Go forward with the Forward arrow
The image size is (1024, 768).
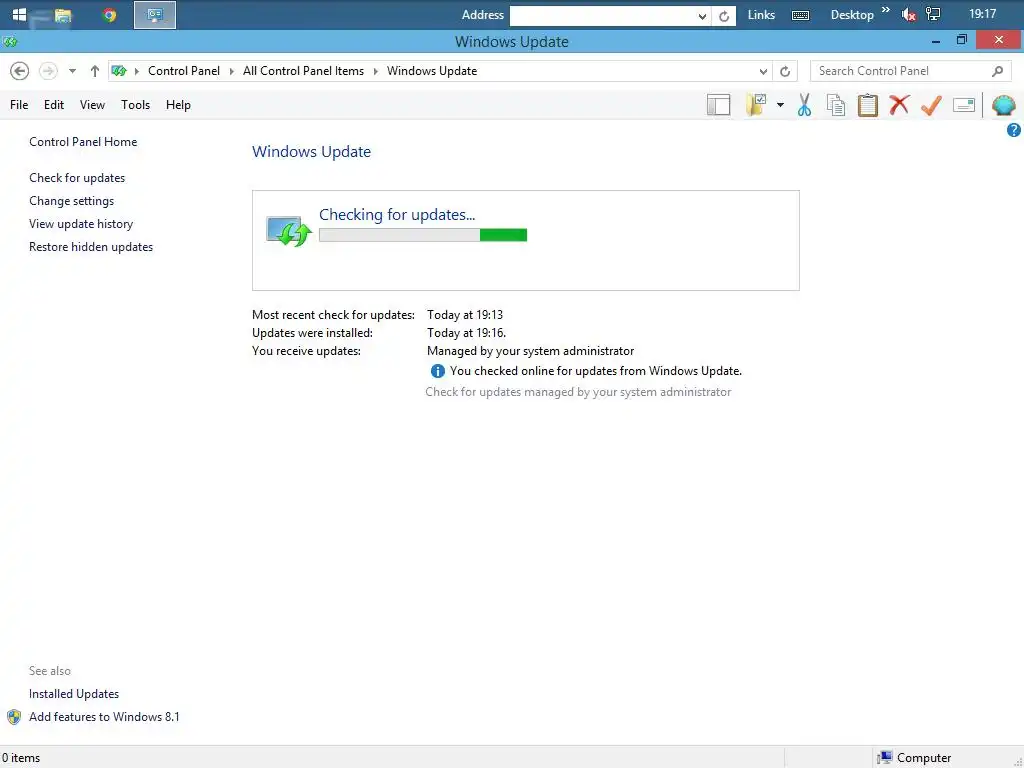tap(48, 71)
